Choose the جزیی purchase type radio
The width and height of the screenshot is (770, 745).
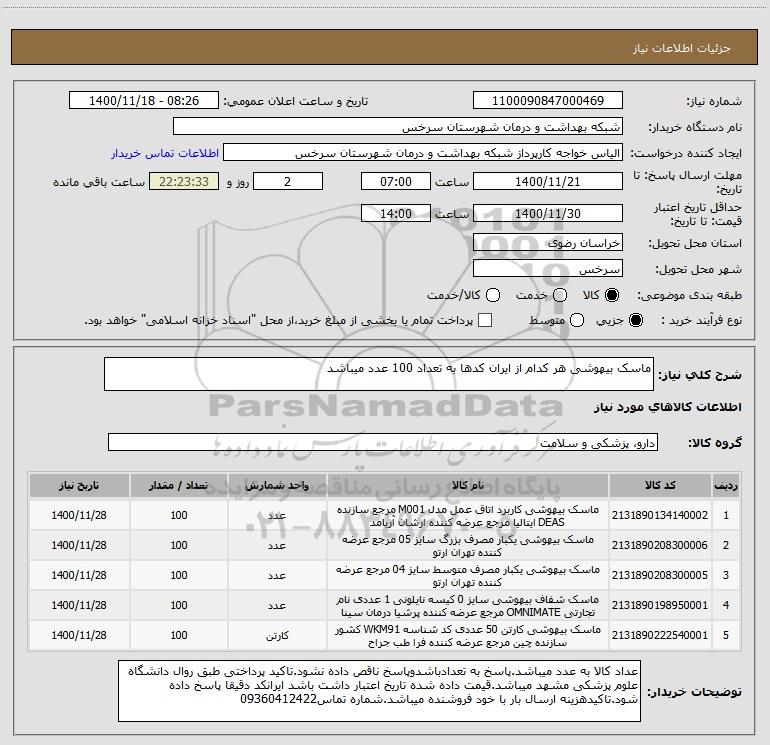pyautogui.click(x=635, y=320)
